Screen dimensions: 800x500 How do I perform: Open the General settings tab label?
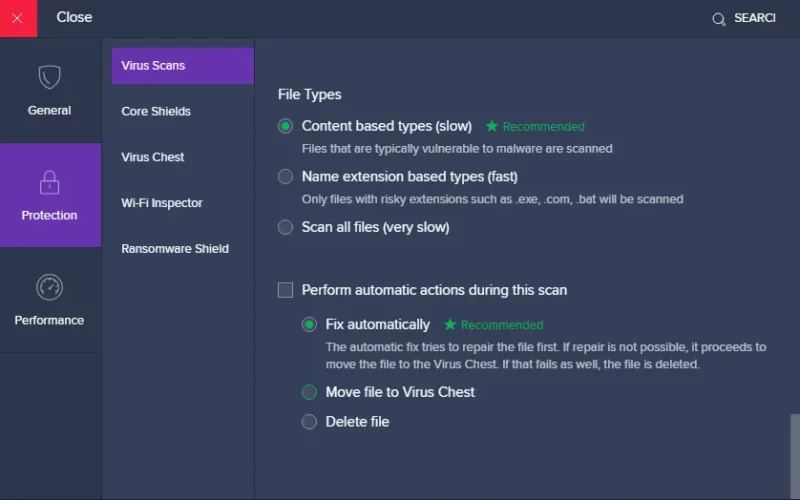pyautogui.click(x=49, y=110)
